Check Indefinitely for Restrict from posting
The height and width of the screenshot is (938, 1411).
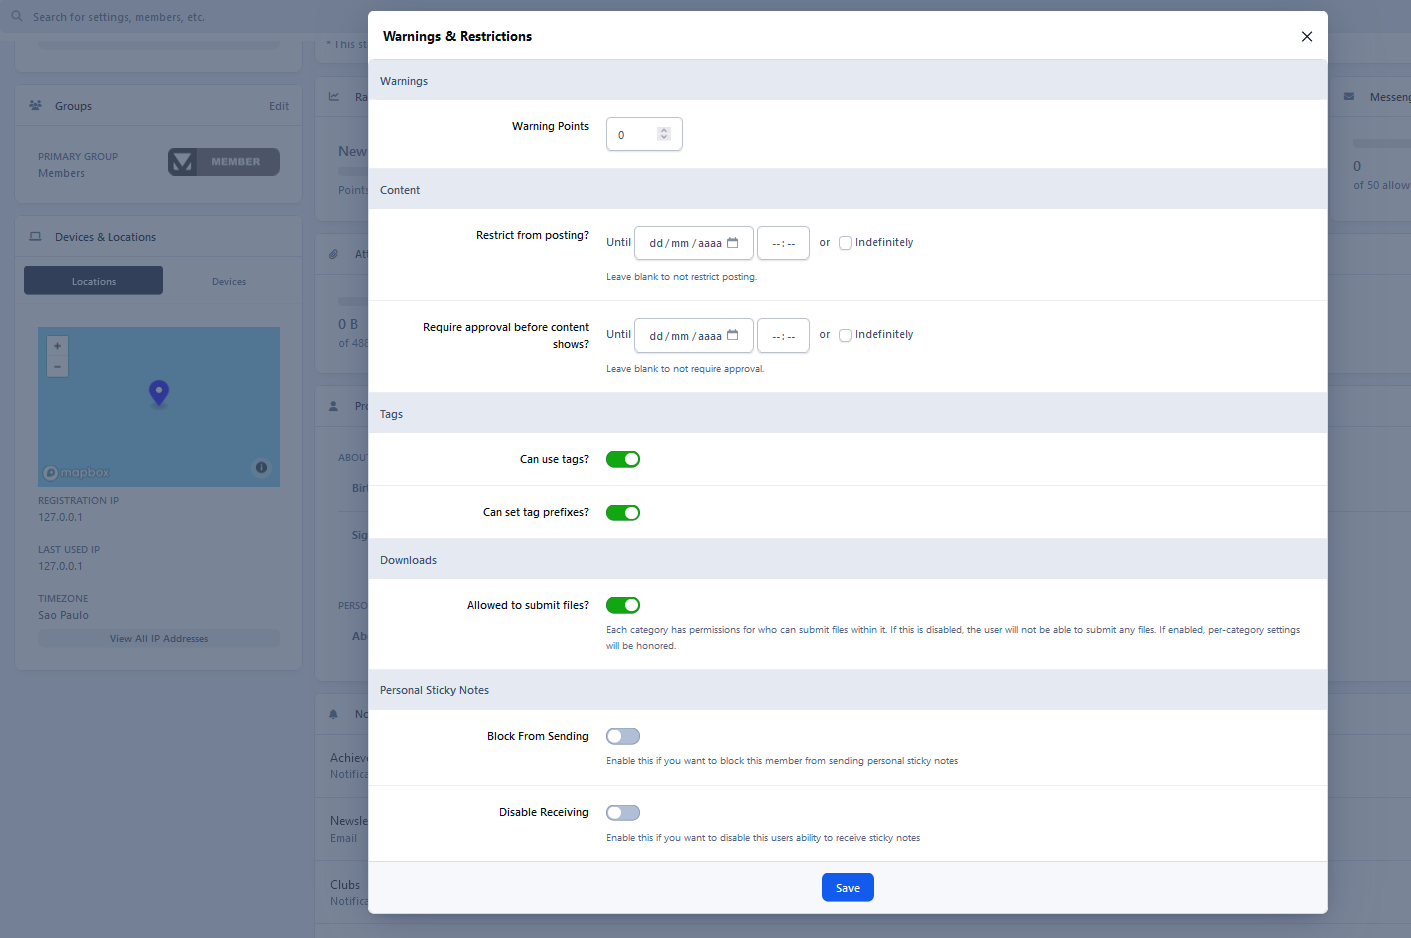click(845, 243)
